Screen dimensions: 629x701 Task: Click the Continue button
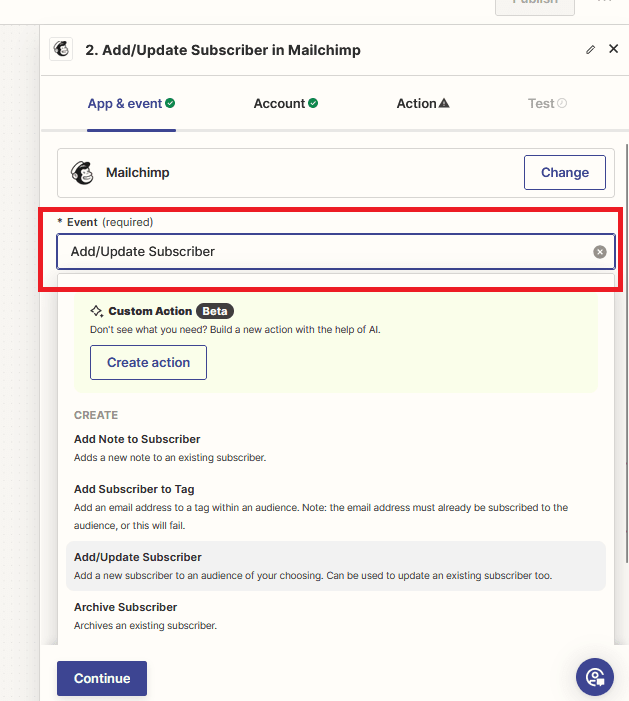(102, 678)
